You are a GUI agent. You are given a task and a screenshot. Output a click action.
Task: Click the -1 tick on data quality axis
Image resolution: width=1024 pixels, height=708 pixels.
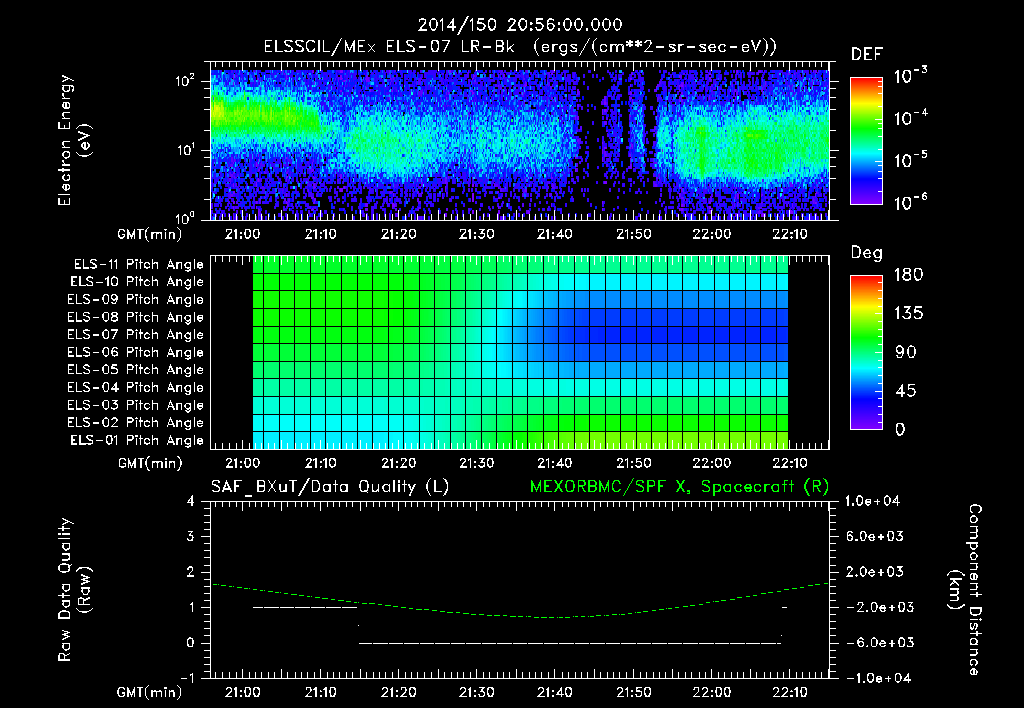(187, 678)
